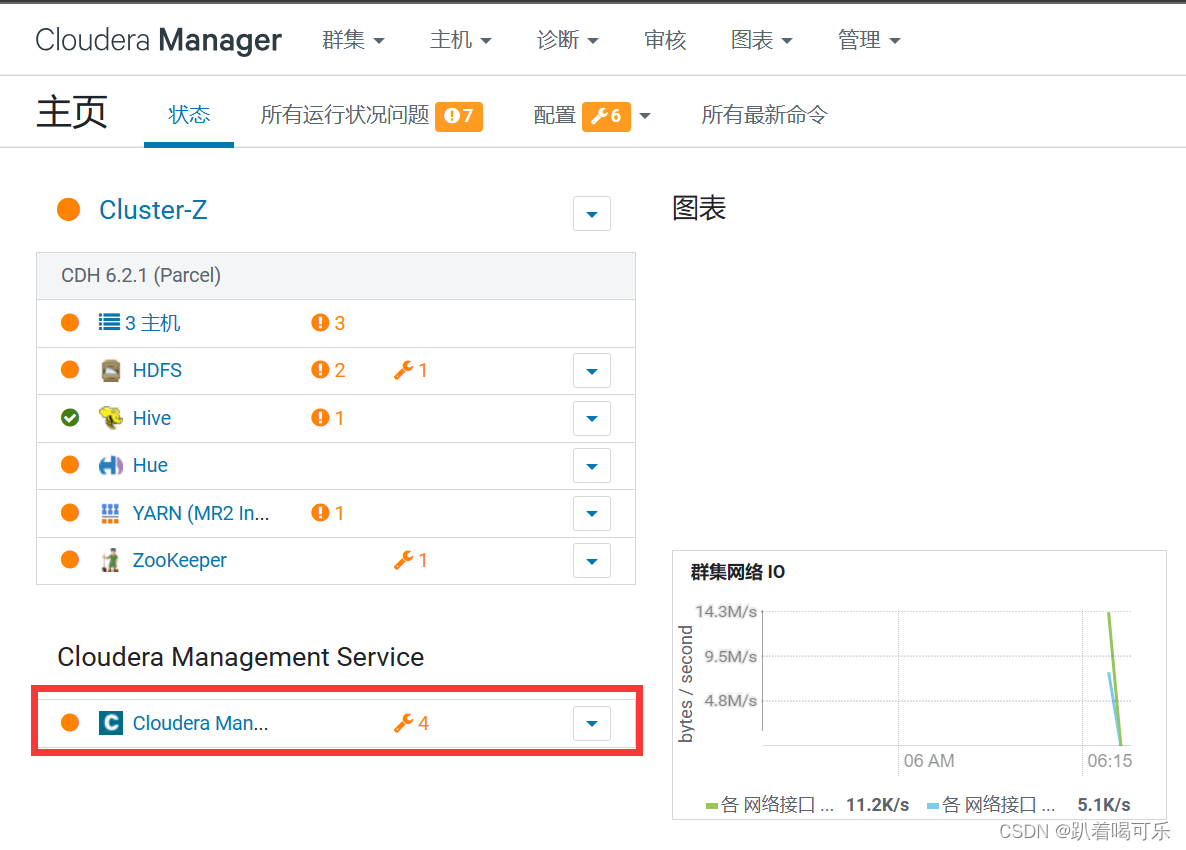
Task: Open the 主机 menu
Action: 461,39
